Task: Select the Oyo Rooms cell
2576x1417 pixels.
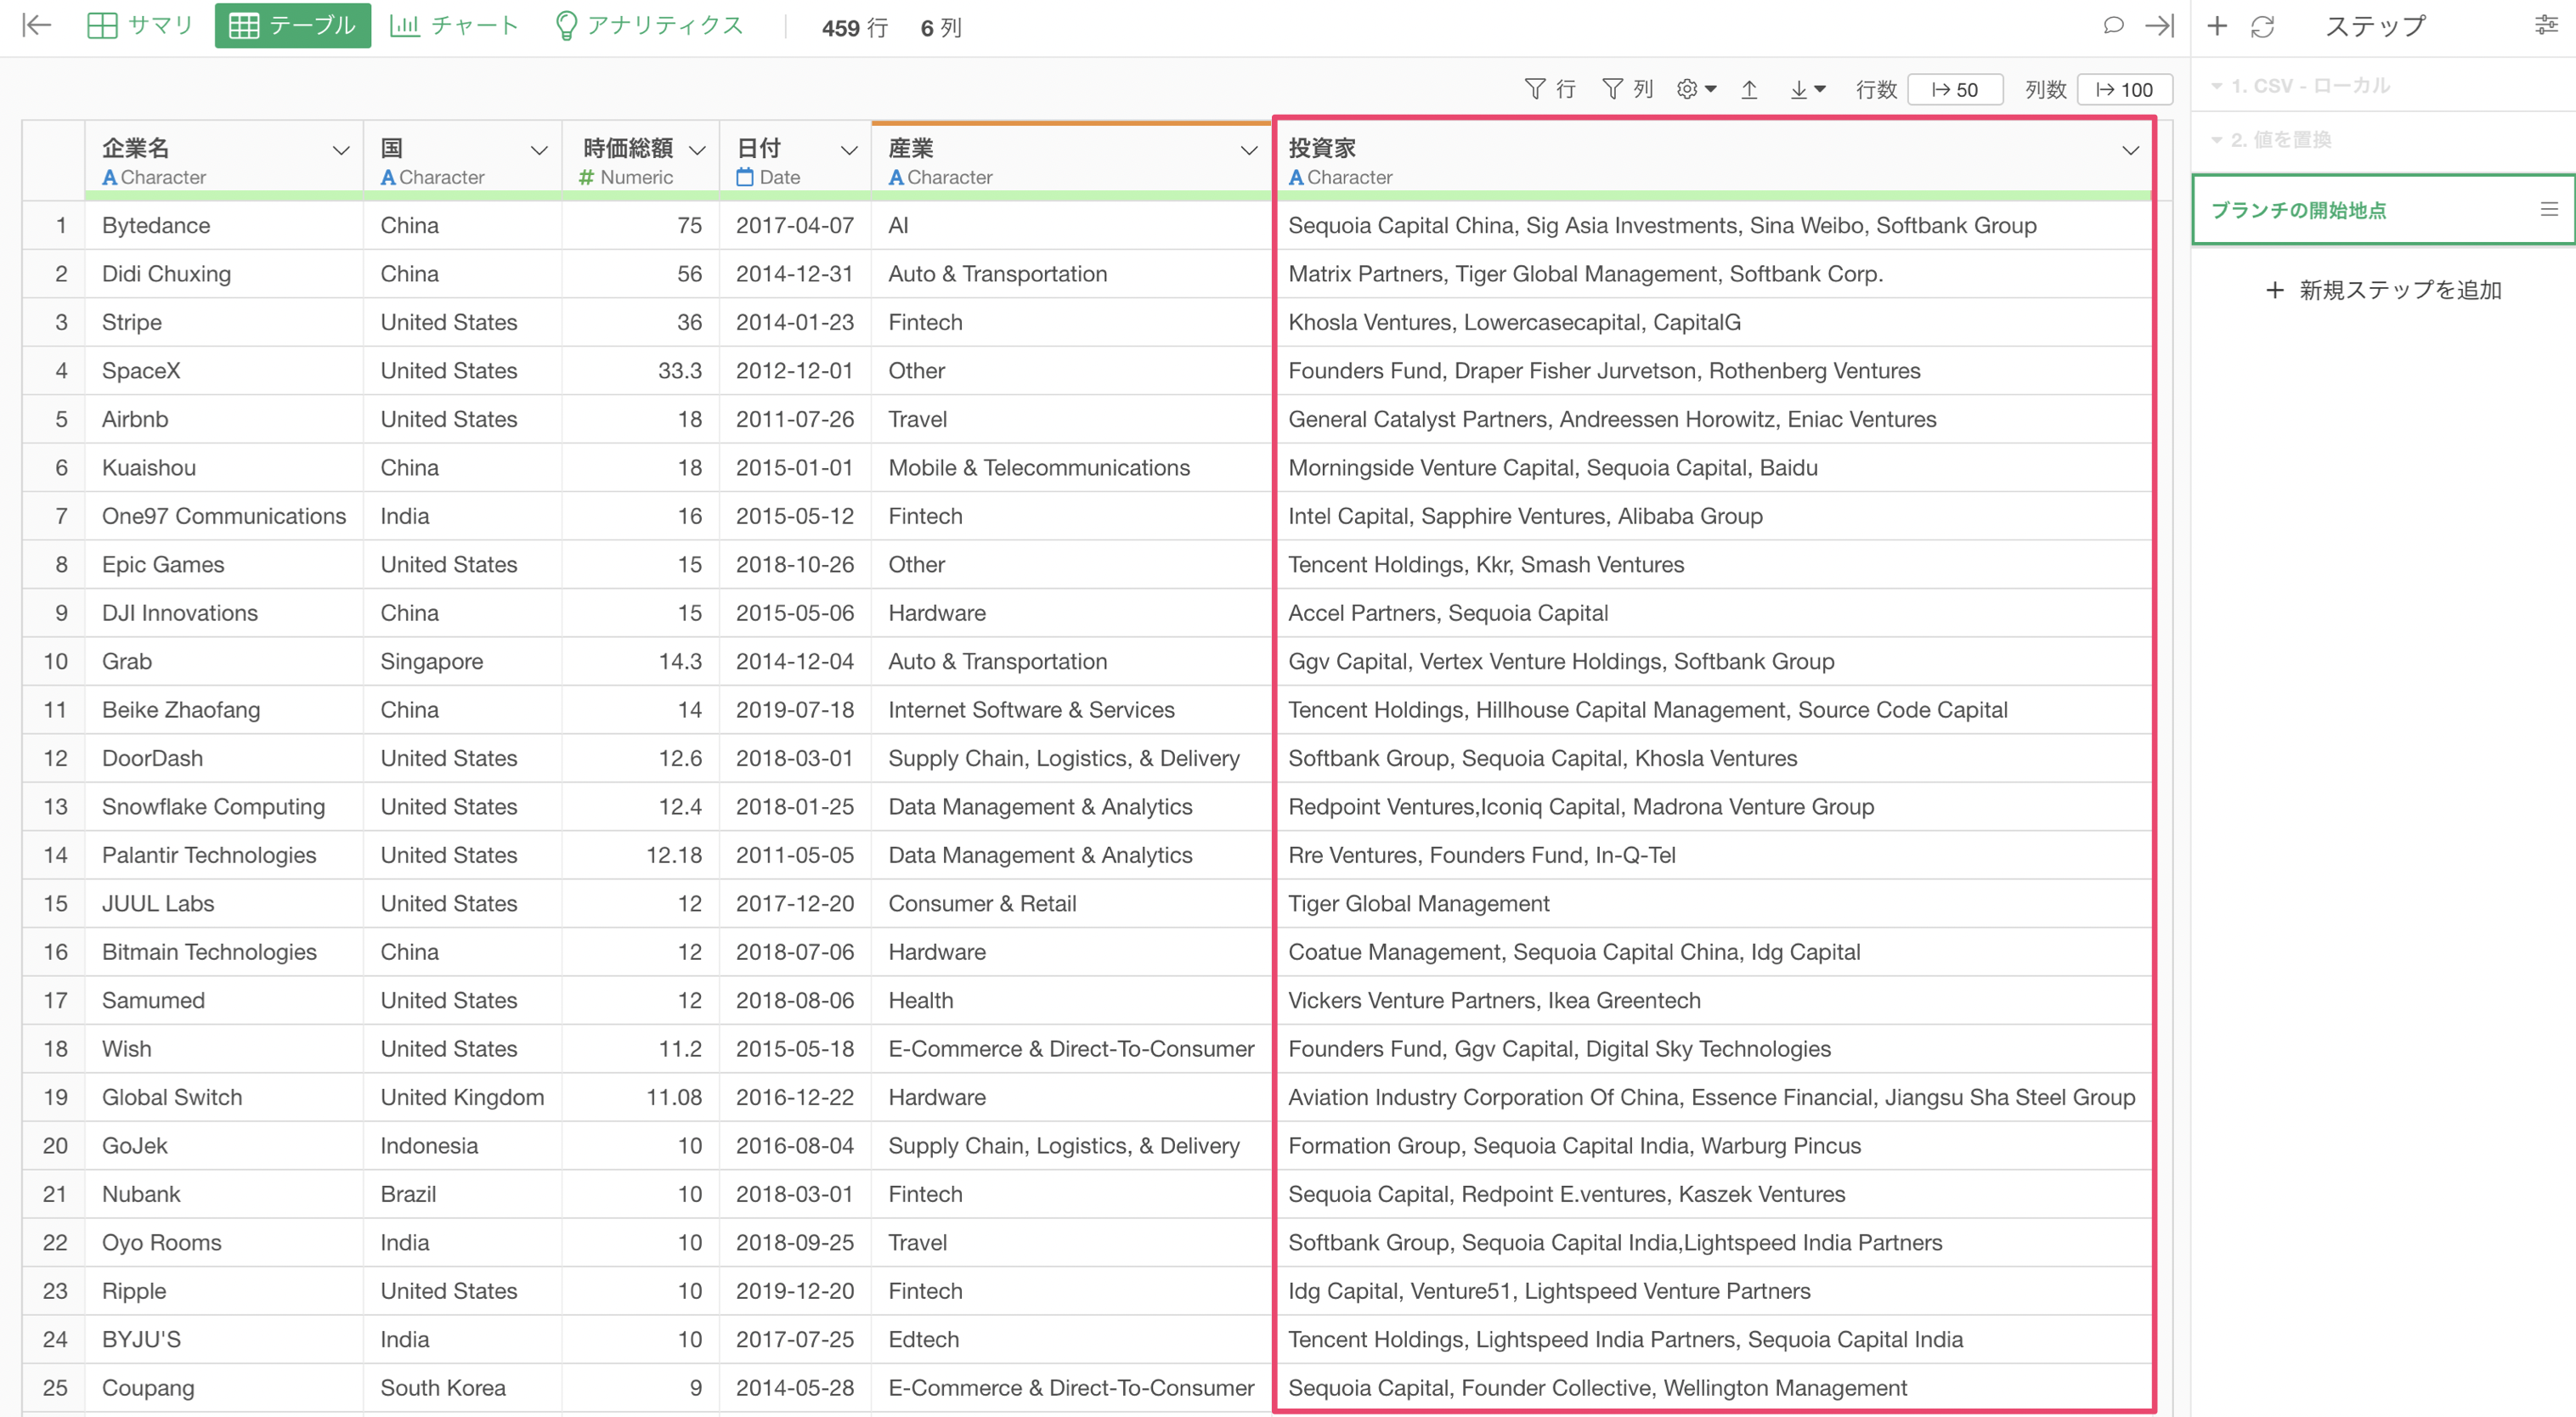Action: [x=224, y=1244]
